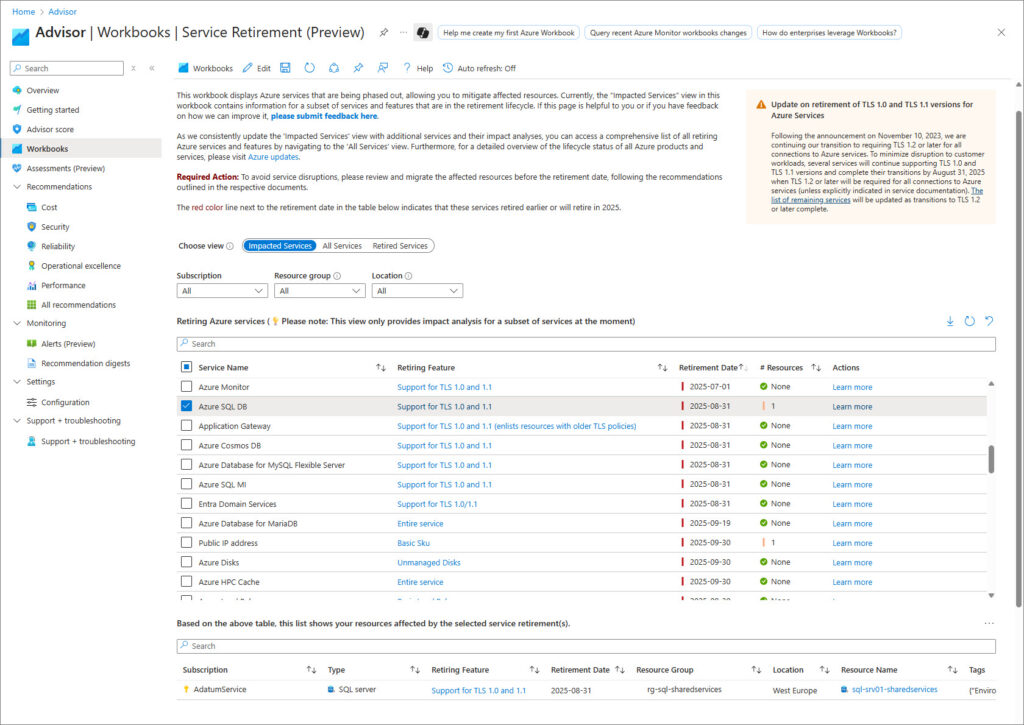Refresh the workbook with the circular arrow icon
Screen dimensions: 1024x725
[308, 68]
